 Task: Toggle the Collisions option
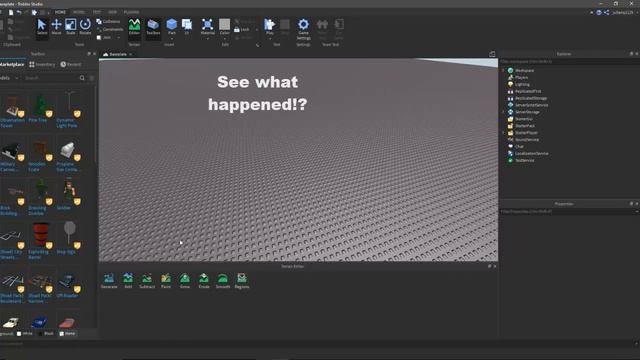(108, 21)
